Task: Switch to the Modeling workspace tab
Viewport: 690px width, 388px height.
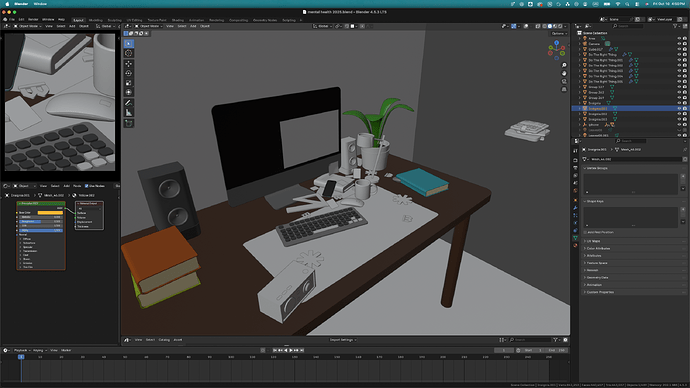Action: (95, 20)
